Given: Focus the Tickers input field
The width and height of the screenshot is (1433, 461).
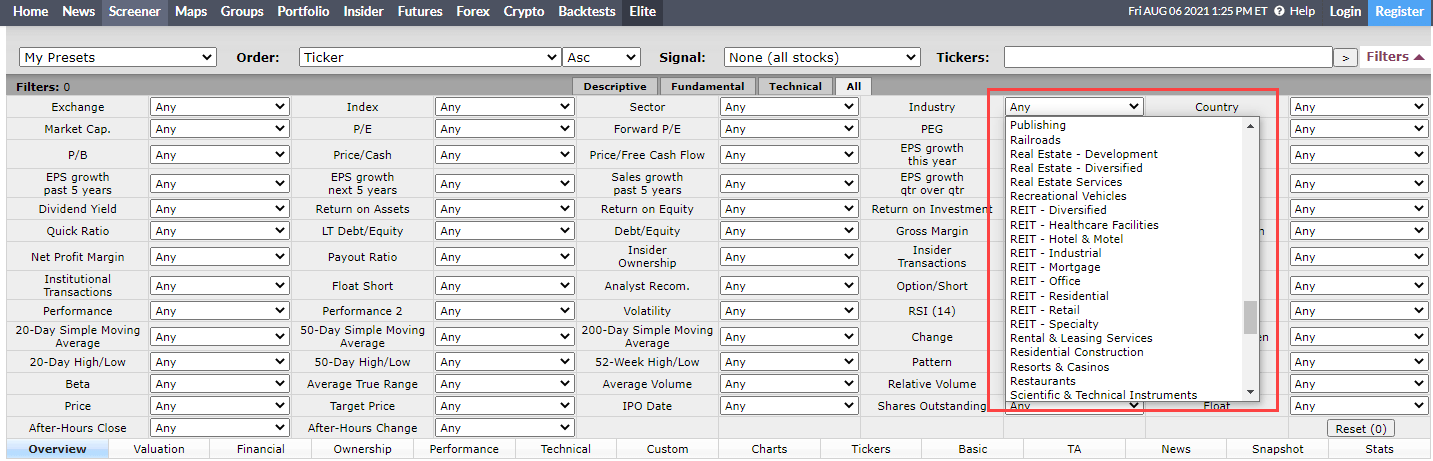Looking at the screenshot, I should [x=1167, y=57].
